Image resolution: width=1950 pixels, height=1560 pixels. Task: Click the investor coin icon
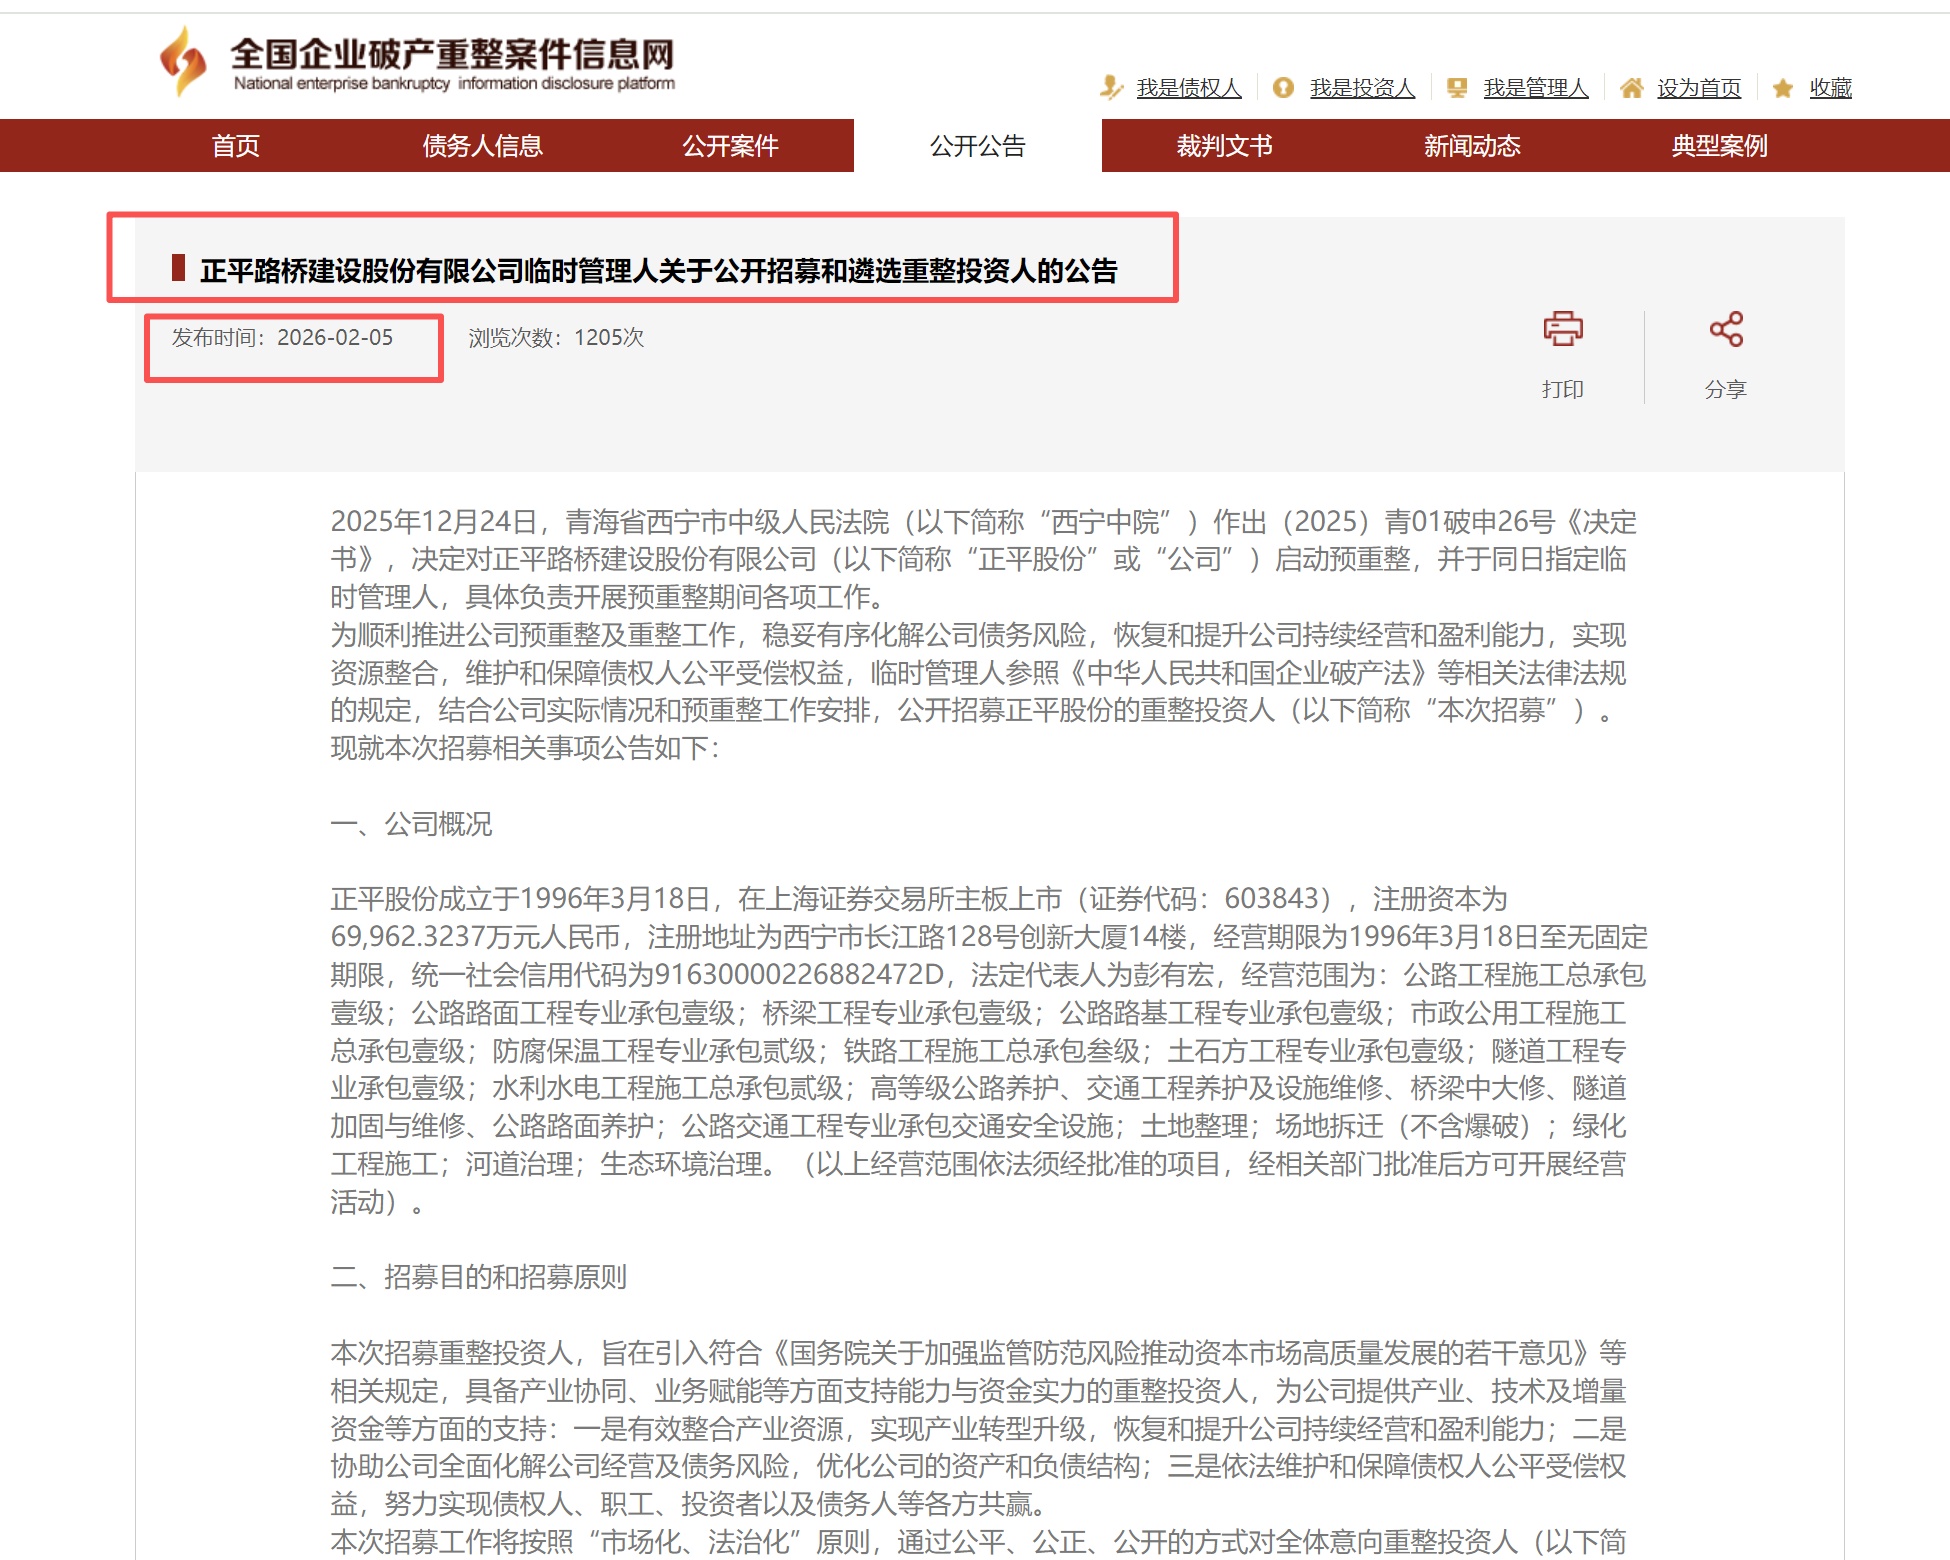point(1283,88)
